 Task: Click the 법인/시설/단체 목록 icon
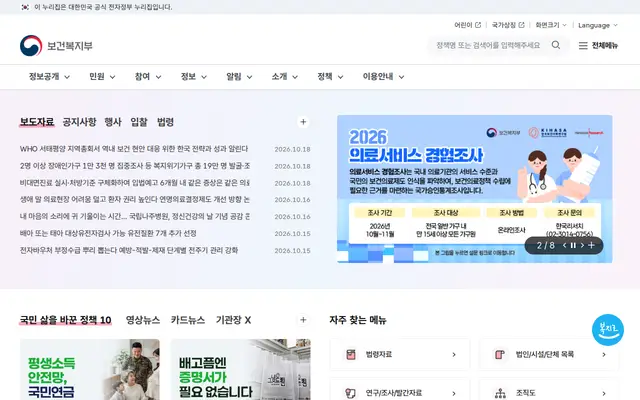pyautogui.click(x=500, y=354)
